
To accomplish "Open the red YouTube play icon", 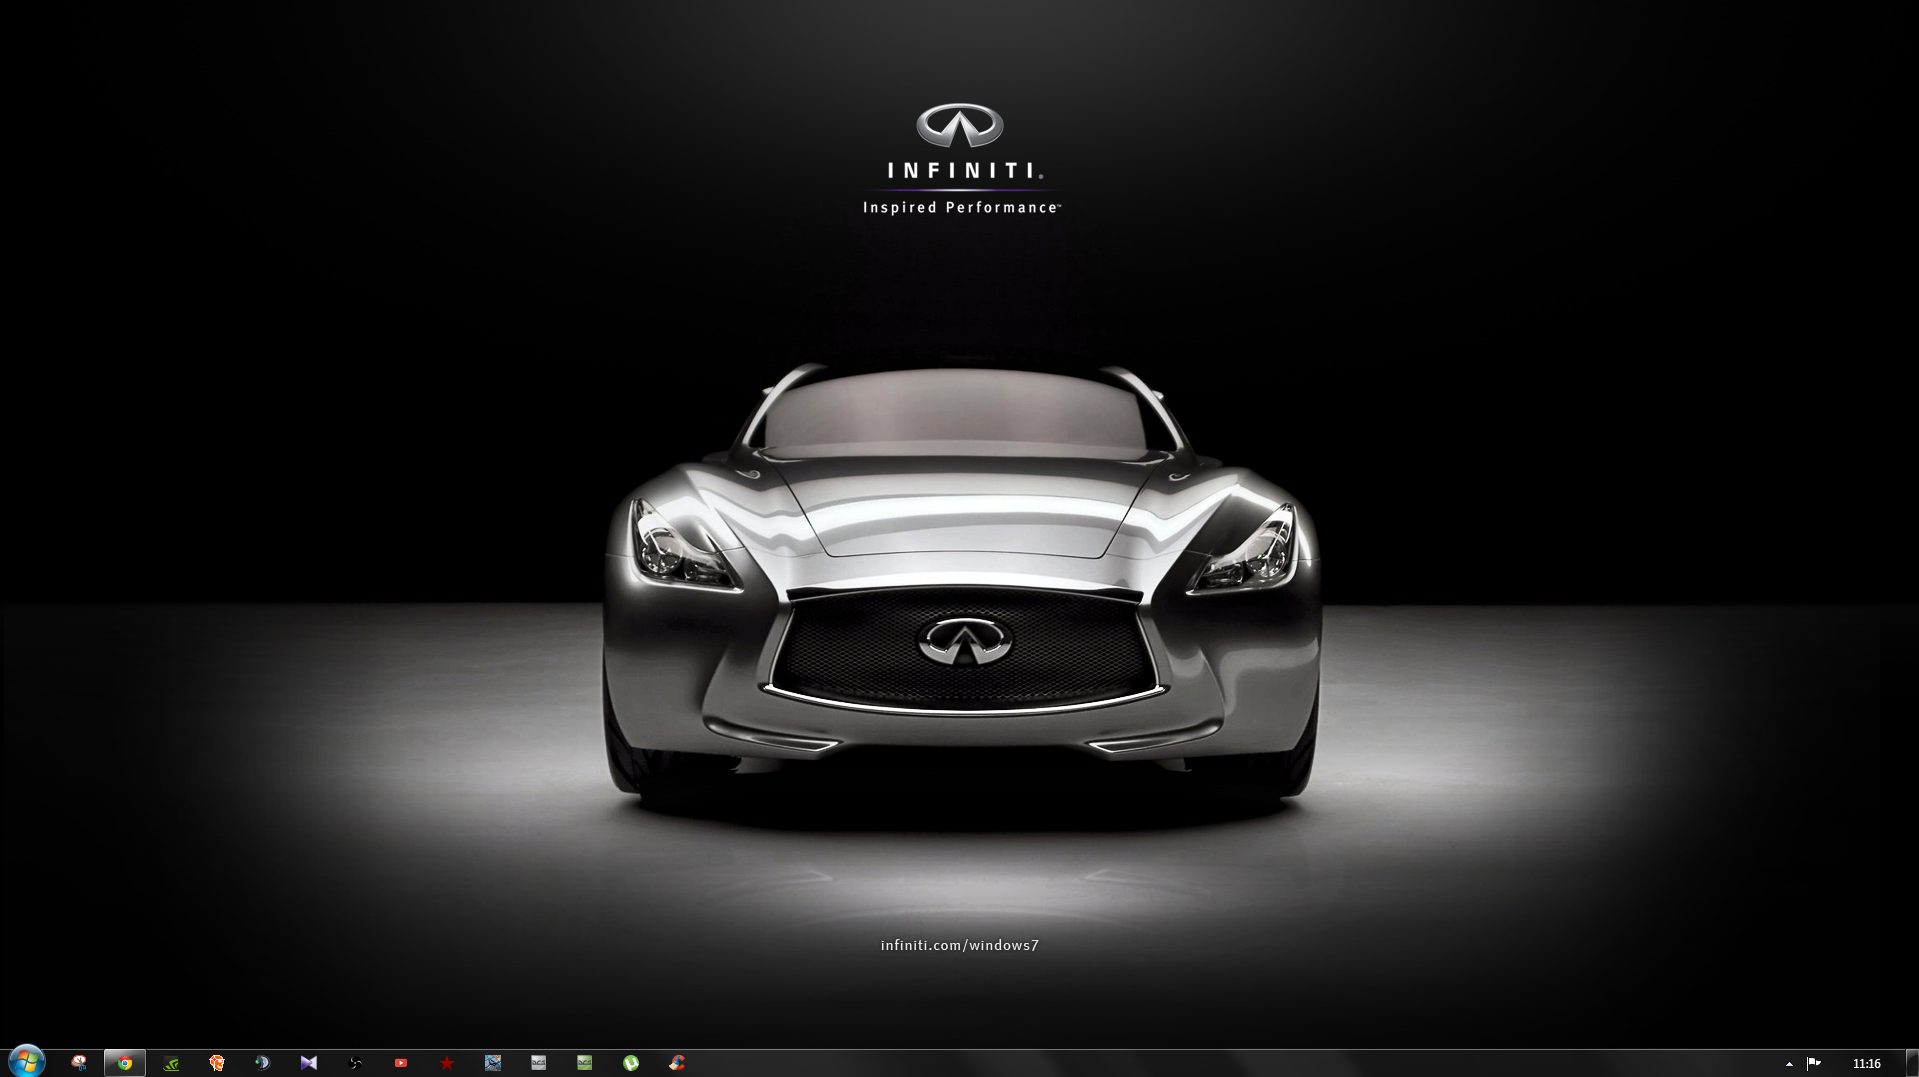I will (x=401, y=1063).
